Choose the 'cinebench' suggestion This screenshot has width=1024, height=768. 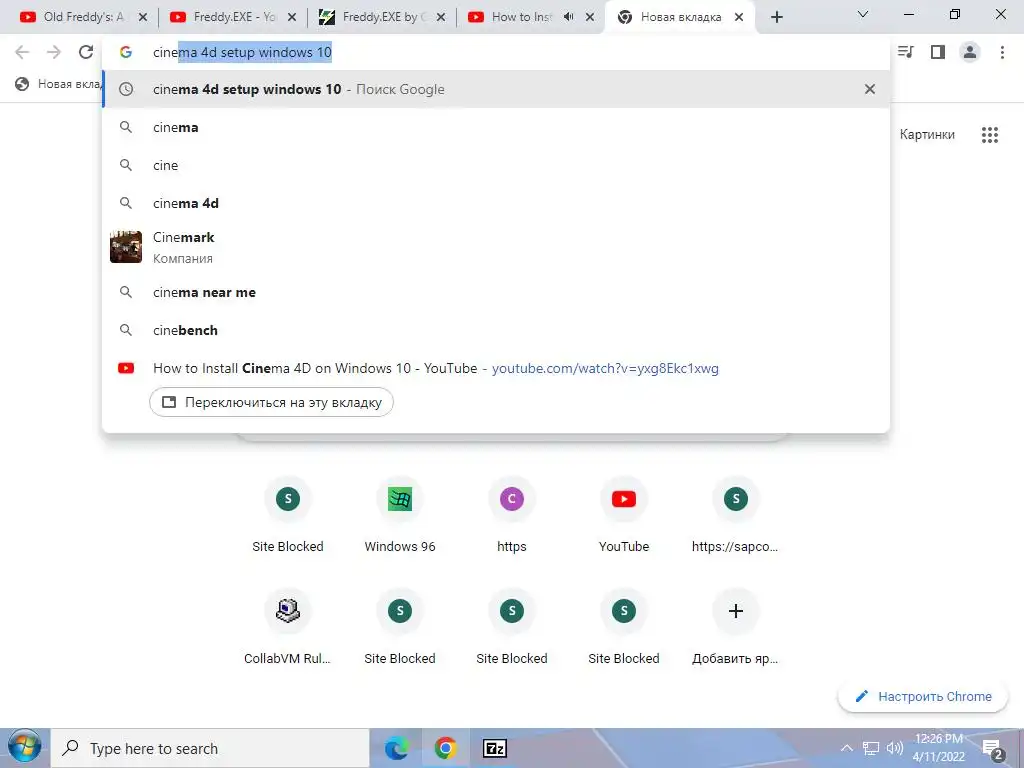click(496, 330)
